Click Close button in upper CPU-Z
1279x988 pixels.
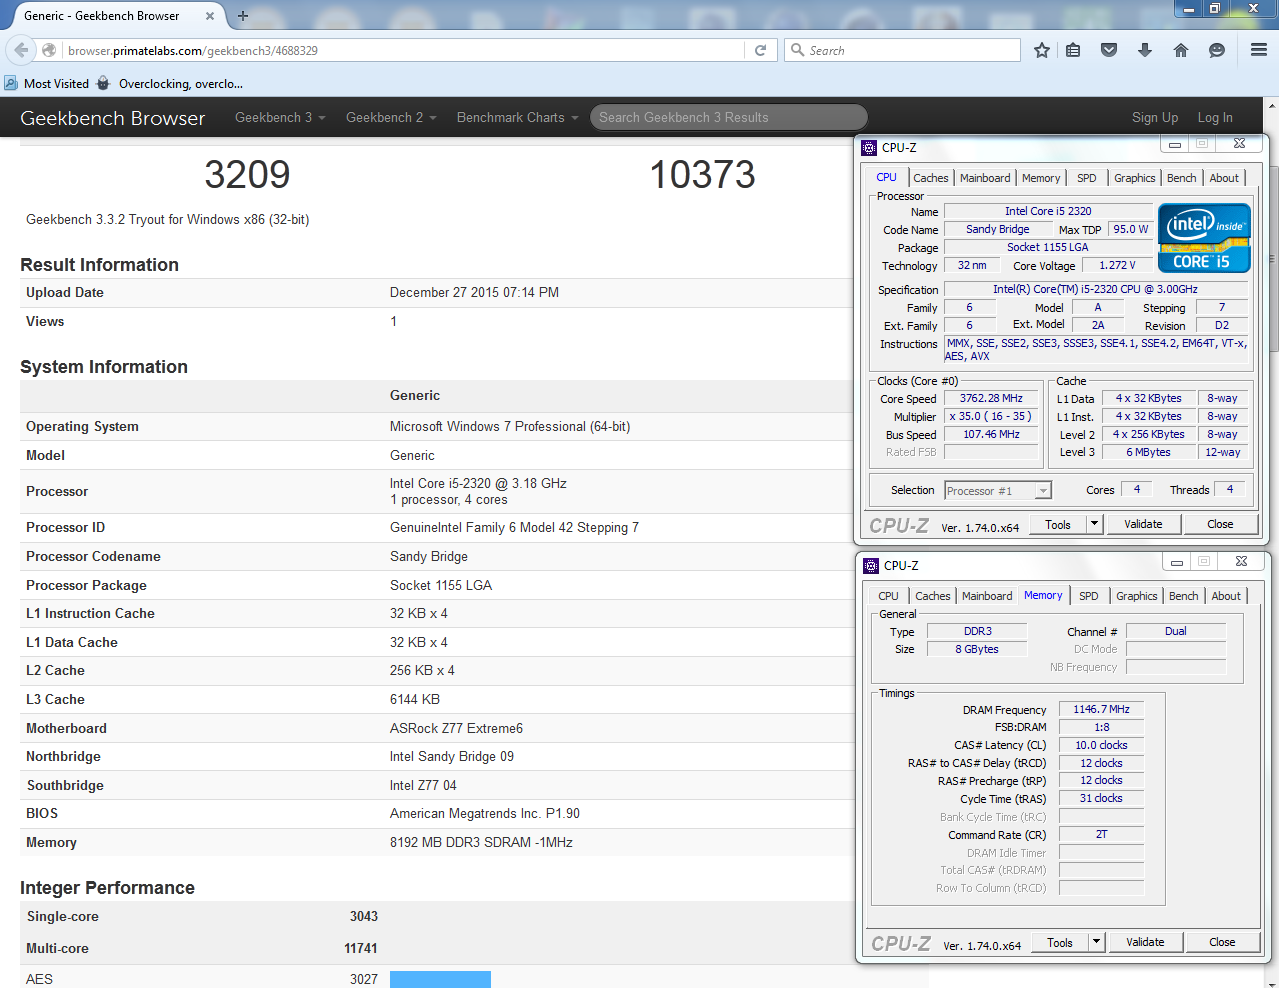[x=1220, y=524]
